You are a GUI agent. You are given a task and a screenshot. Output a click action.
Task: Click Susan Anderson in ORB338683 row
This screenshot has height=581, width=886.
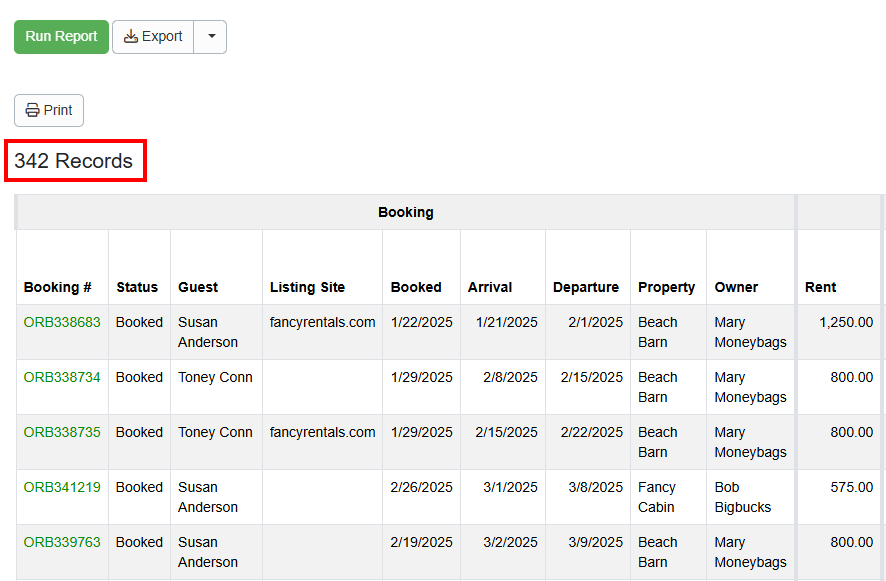click(208, 332)
